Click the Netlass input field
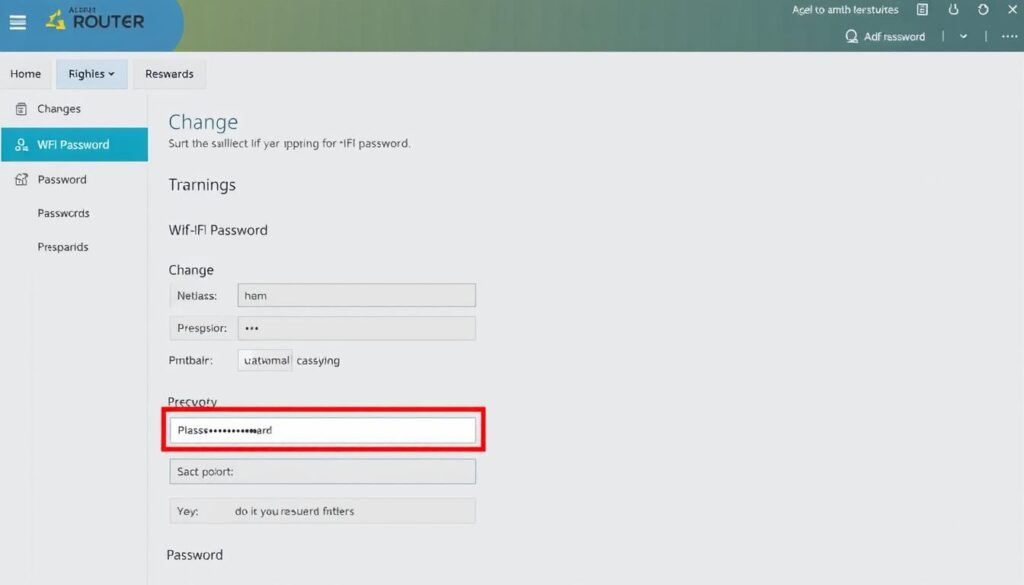 [356, 295]
